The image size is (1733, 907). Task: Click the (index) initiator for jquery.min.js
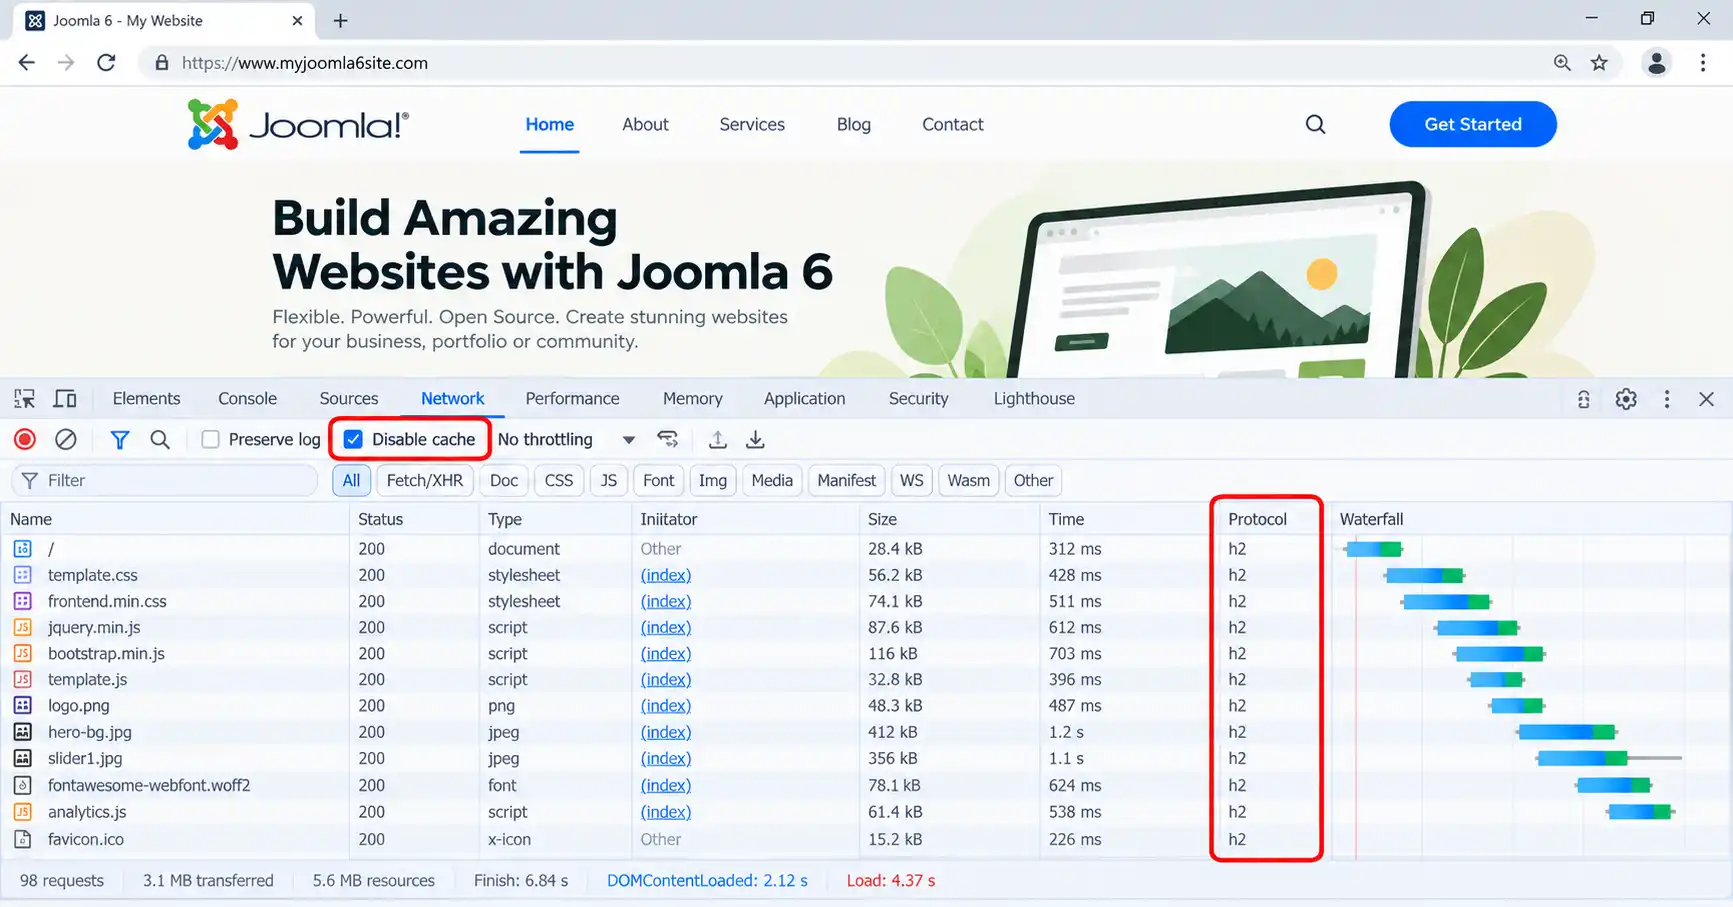point(666,627)
